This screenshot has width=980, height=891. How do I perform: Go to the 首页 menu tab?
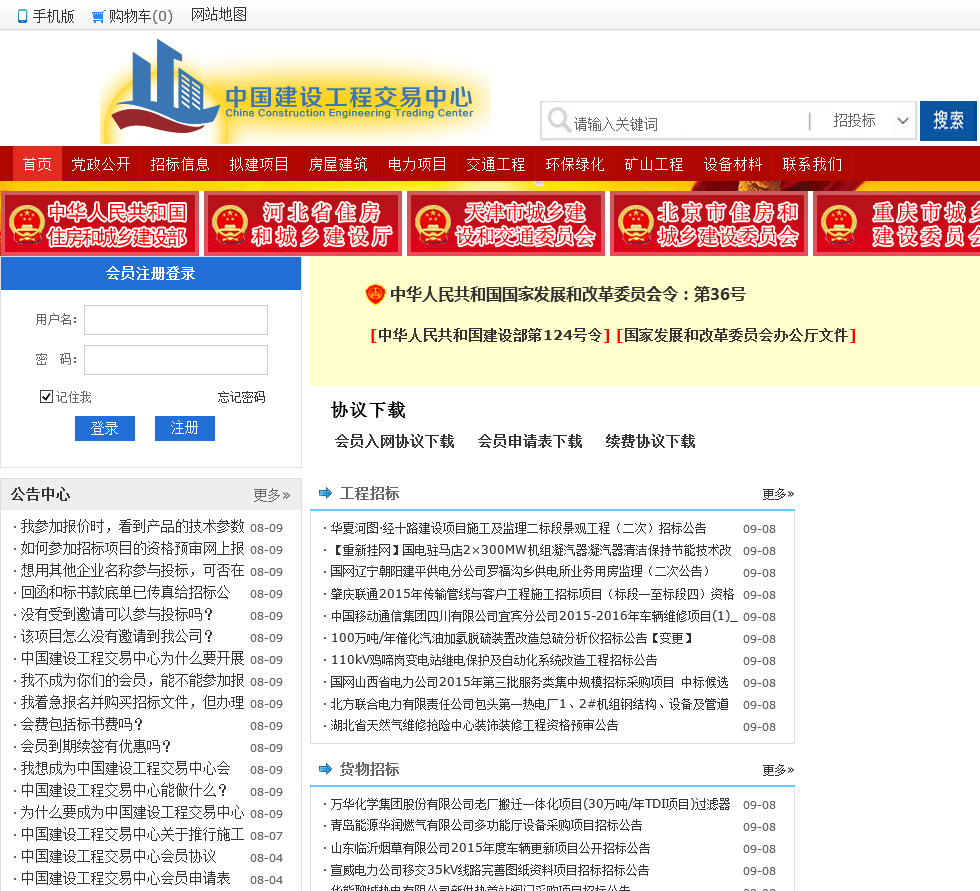(x=38, y=164)
